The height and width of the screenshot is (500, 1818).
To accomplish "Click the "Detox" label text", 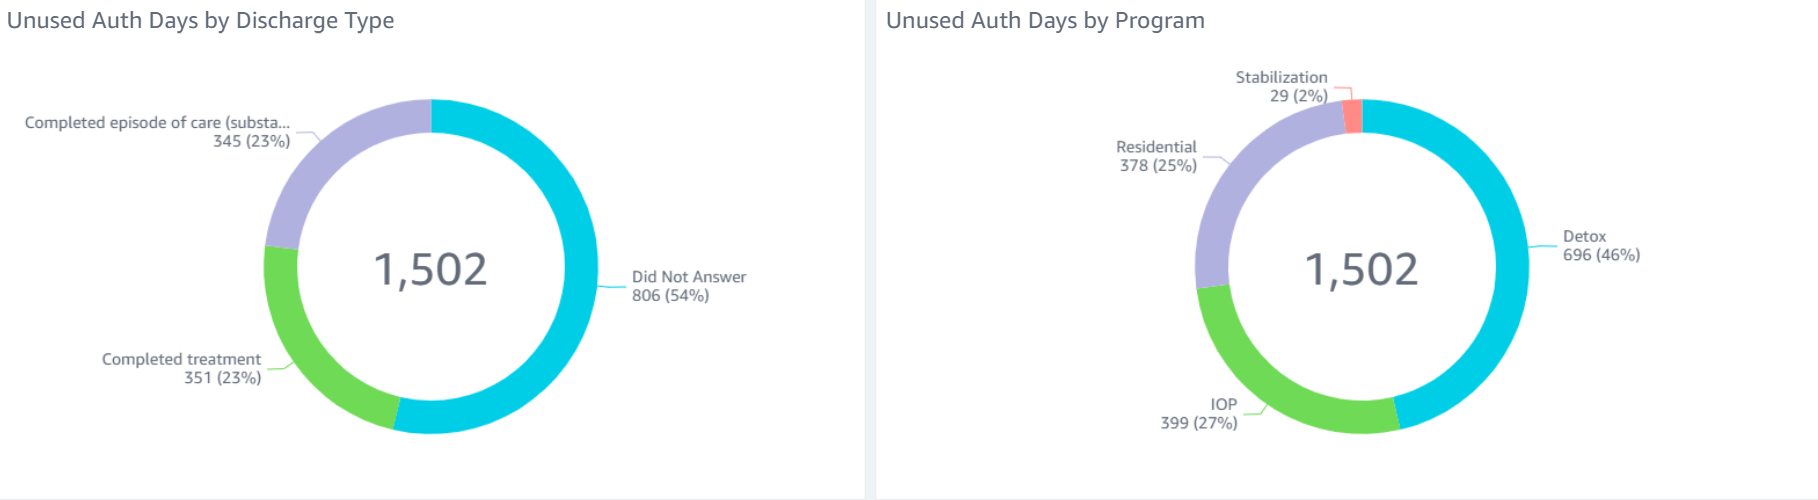I will point(1584,237).
